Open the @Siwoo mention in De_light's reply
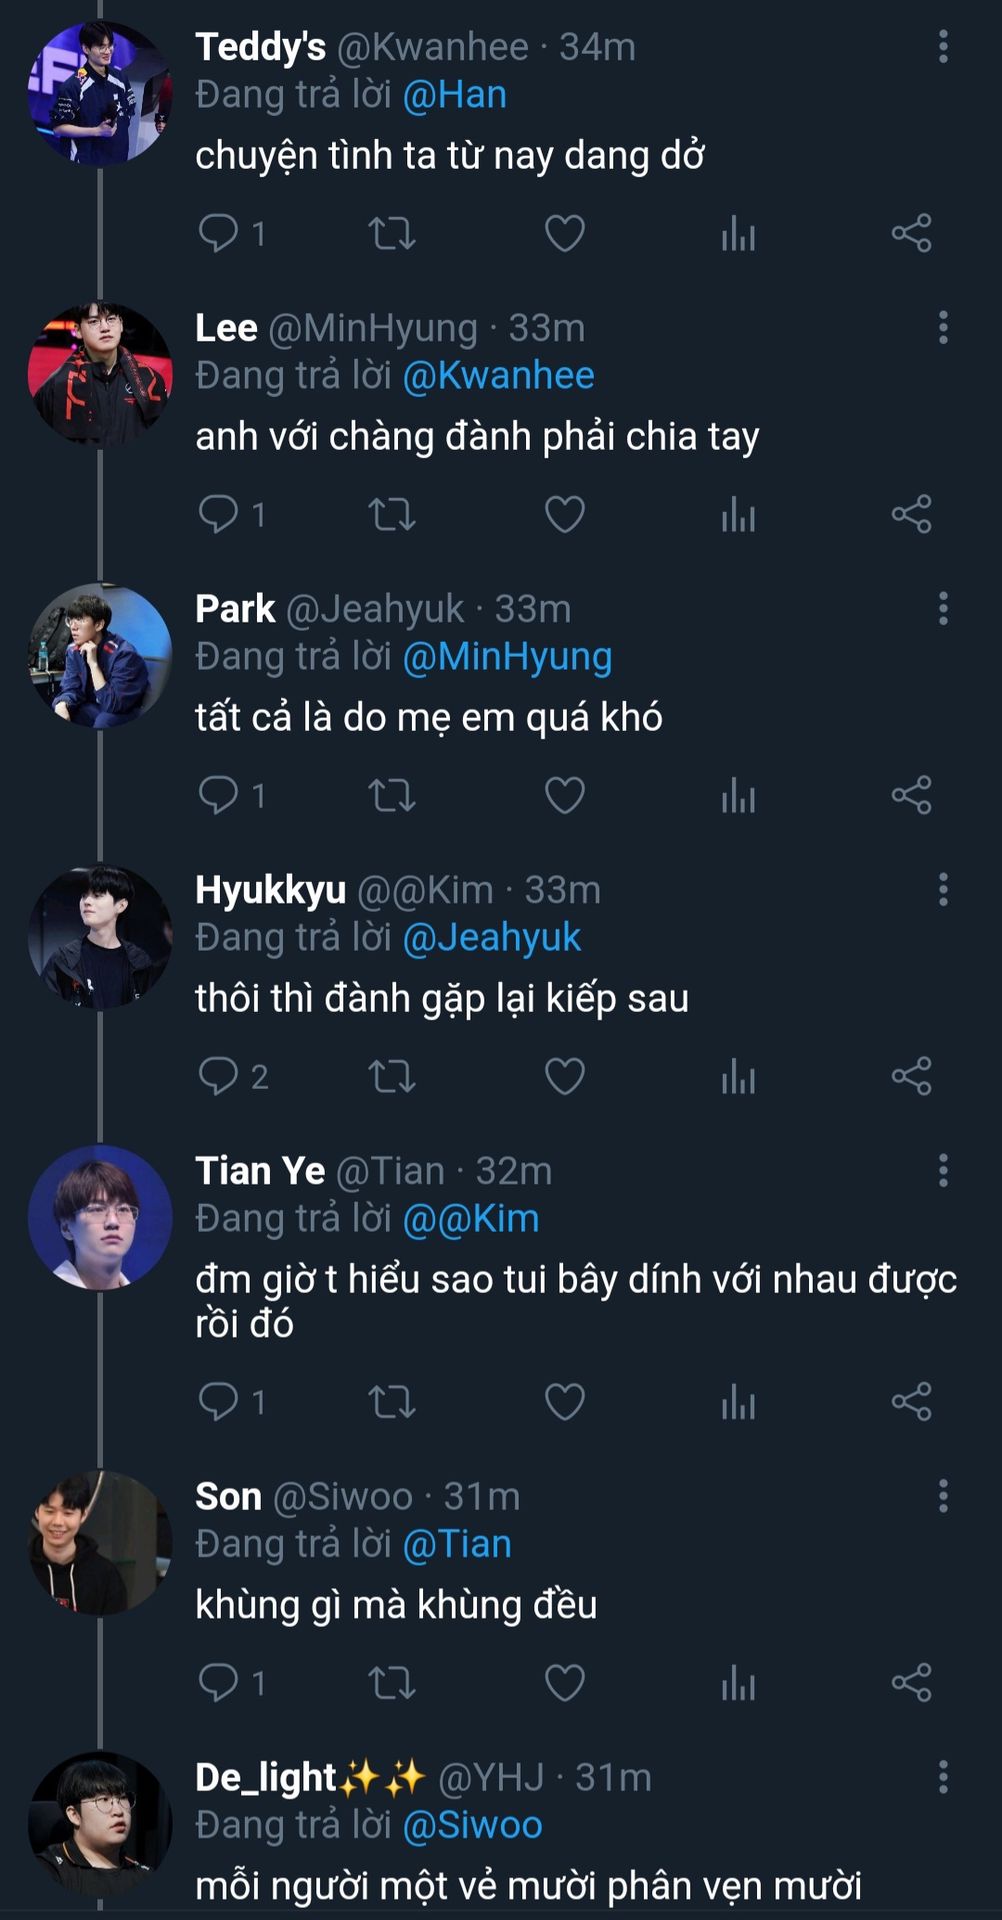 (472, 1825)
